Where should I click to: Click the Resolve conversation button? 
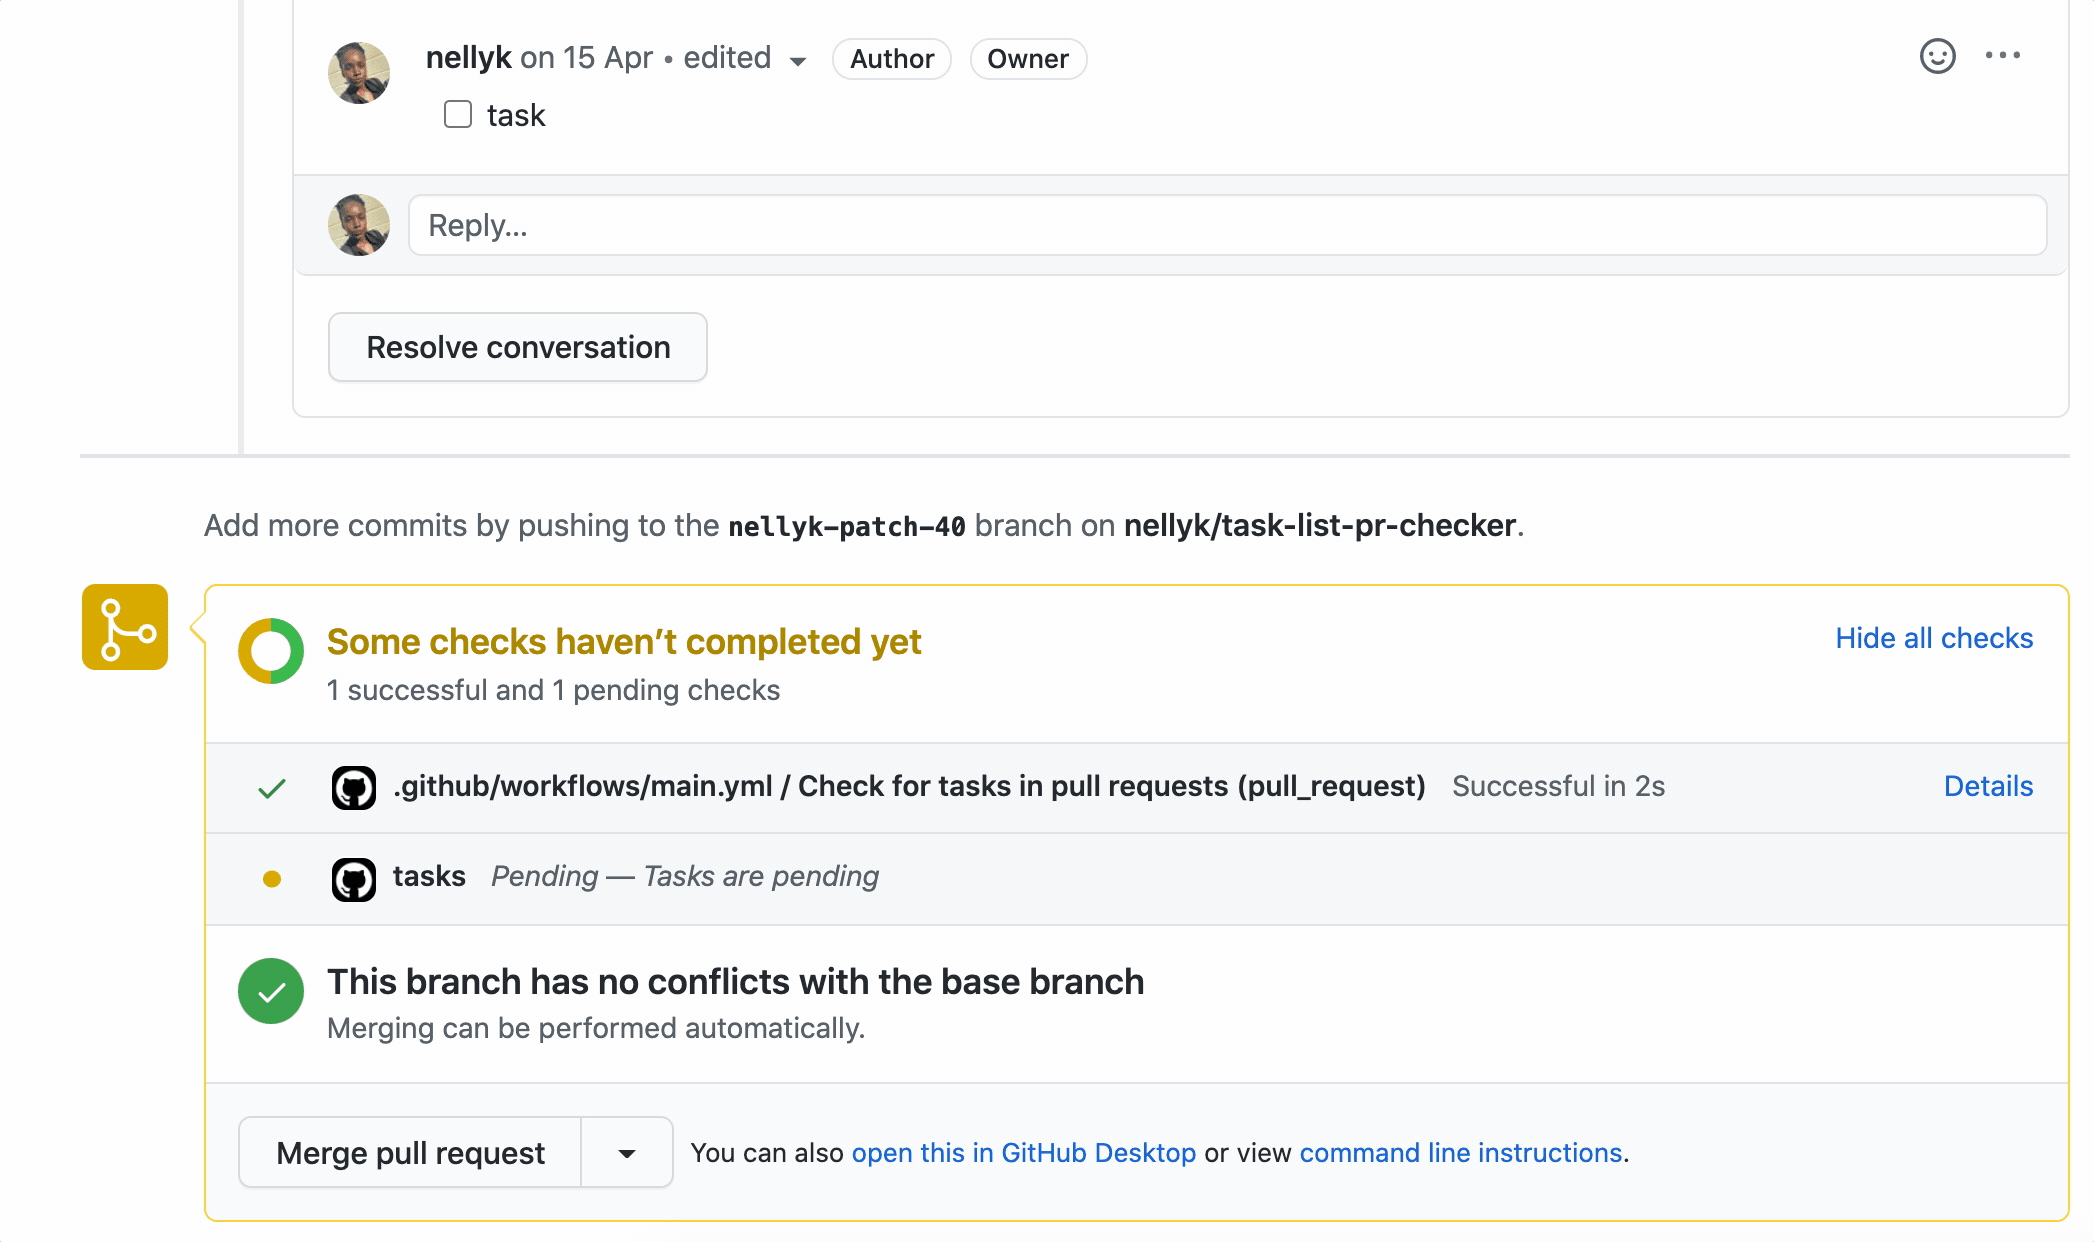[517, 347]
